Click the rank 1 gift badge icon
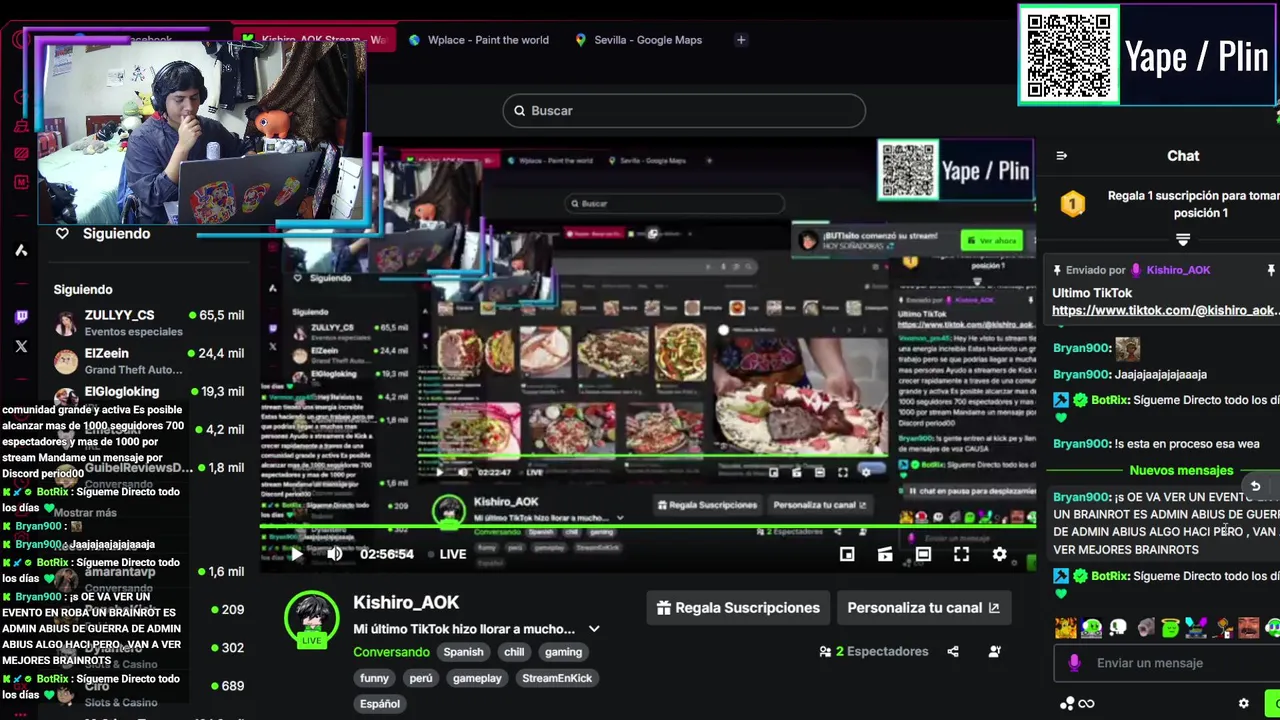The width and height of the screenshot is (1280, 720). point(1073,205)
